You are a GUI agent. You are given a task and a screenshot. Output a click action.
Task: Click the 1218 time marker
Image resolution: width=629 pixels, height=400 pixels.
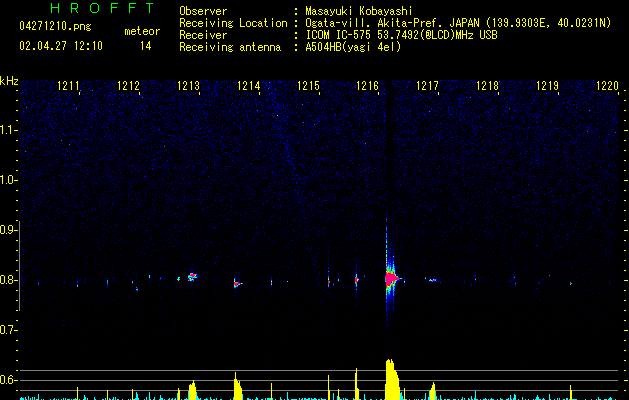coord(487,86)
